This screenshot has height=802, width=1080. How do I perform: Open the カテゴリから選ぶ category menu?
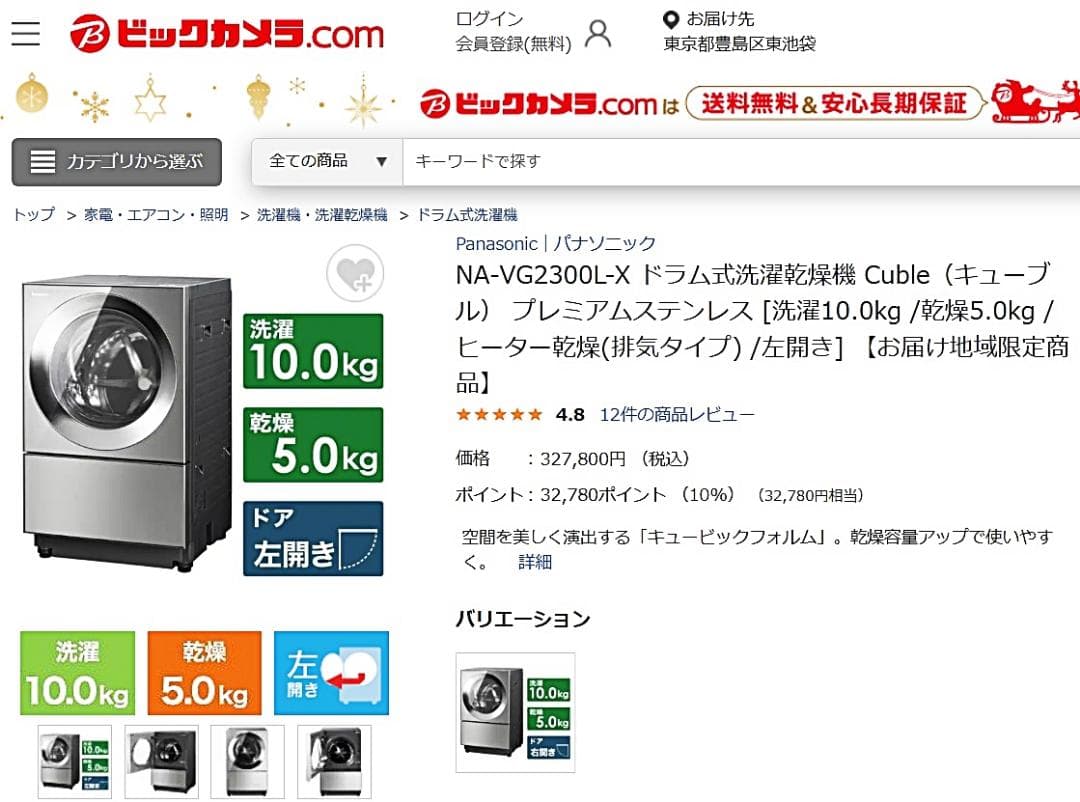click(x=116, y=162)
